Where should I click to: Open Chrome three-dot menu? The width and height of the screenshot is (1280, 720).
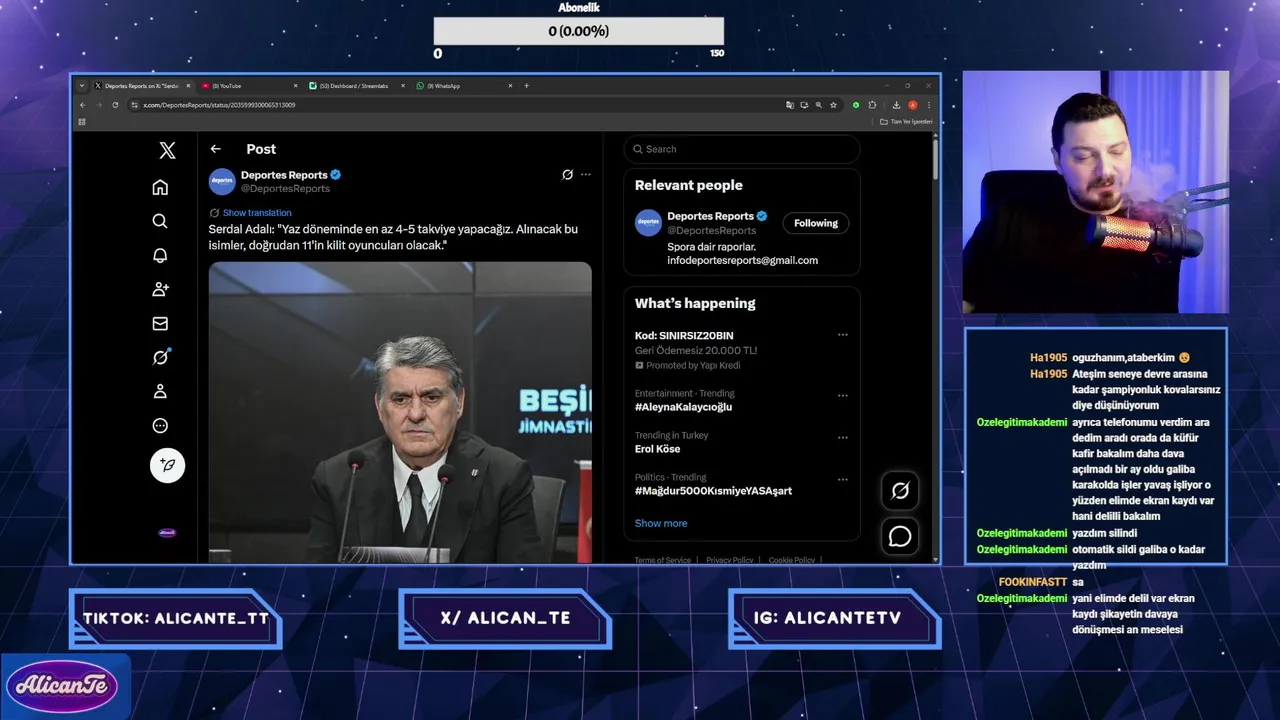[x=929, y=105]
